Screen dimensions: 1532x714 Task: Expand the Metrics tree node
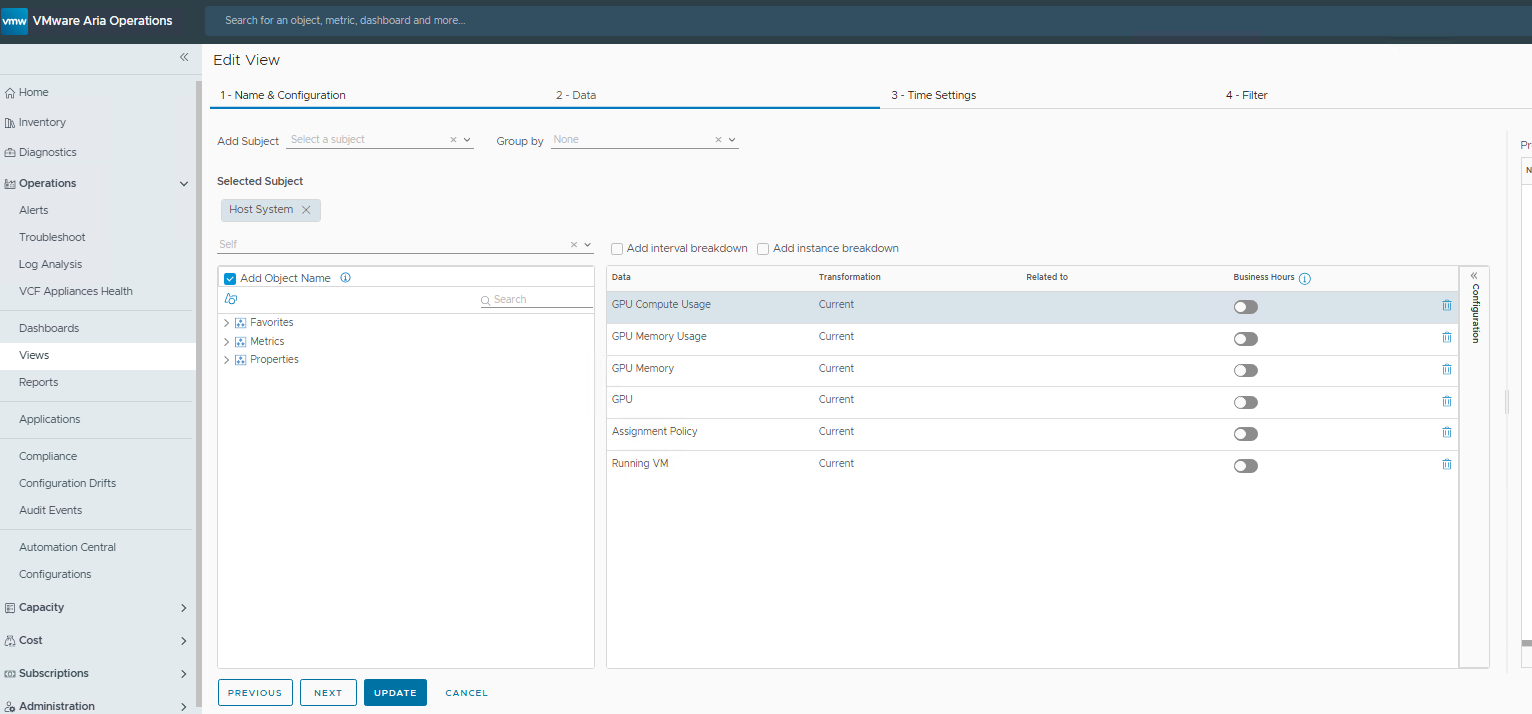click(227, 342)
